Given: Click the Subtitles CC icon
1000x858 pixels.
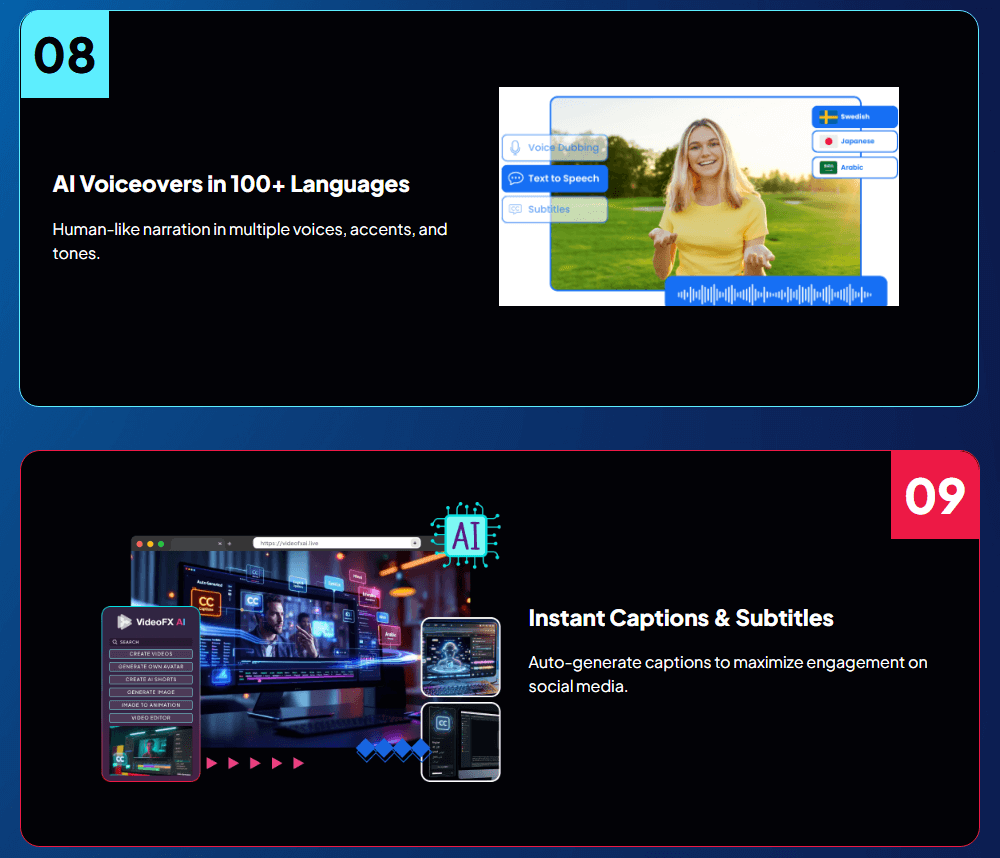Looking at the screenshot, I should click(x=515, y=209).
